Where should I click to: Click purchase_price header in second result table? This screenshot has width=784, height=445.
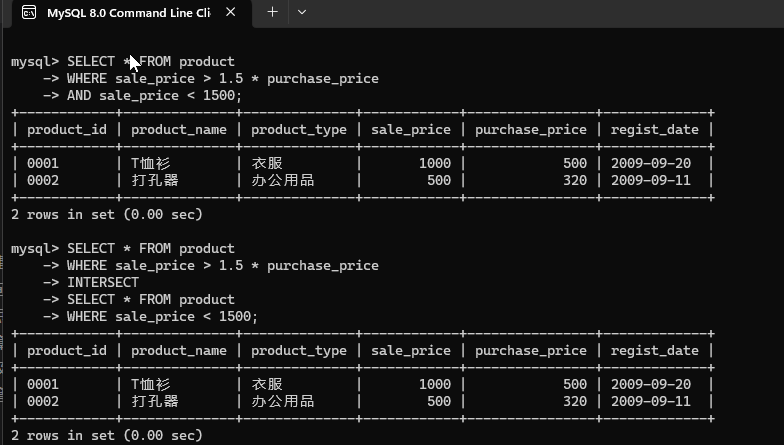click(531, 350)
